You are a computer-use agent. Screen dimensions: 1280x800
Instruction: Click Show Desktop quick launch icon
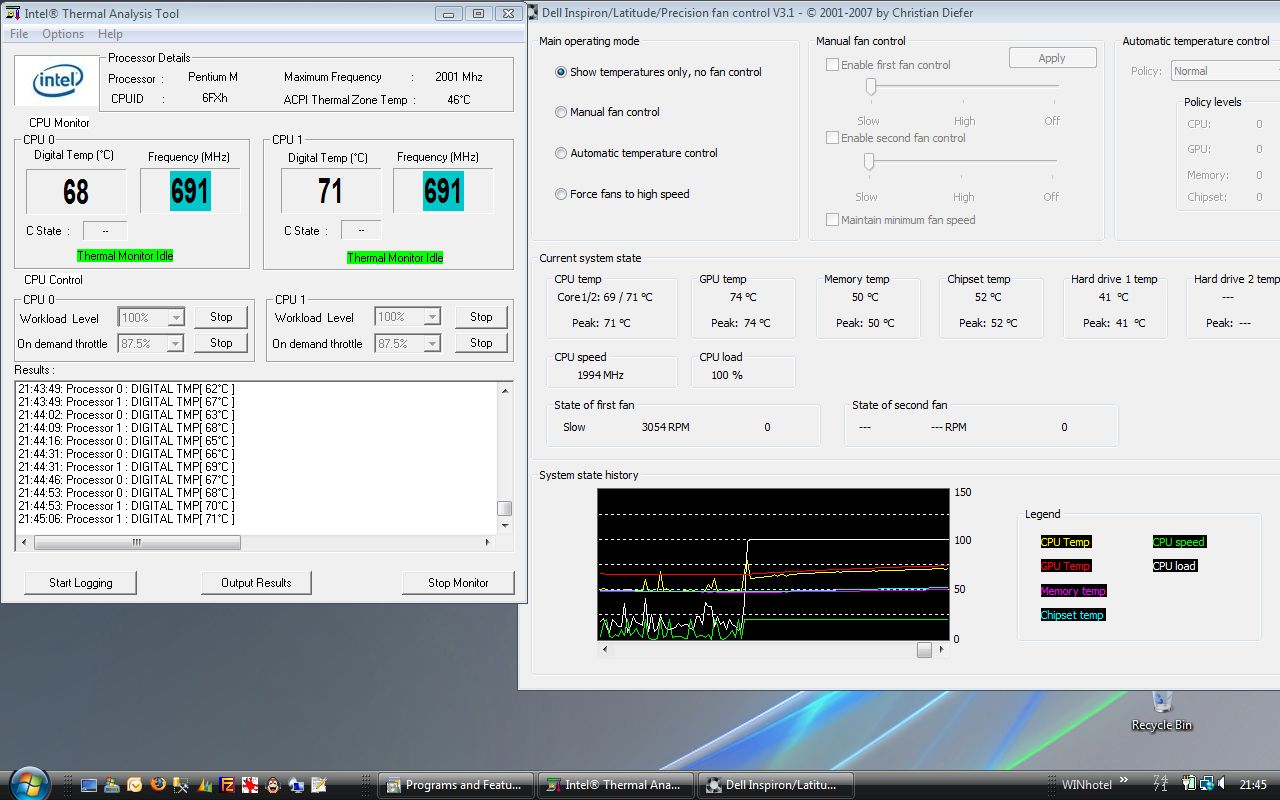tap(89, 785)
